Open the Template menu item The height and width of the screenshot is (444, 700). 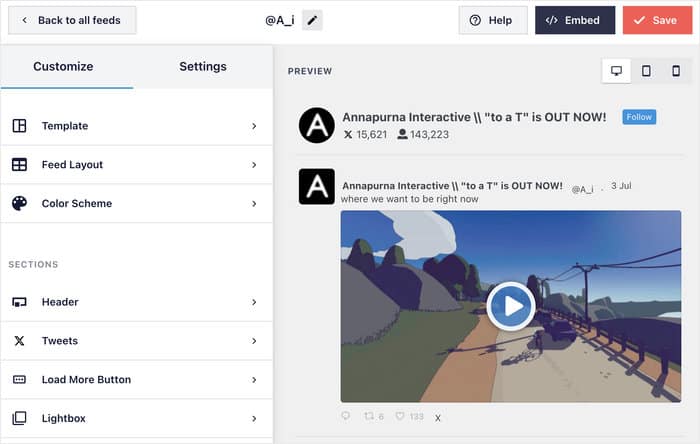pyautogui.click(x=136, y=126)
